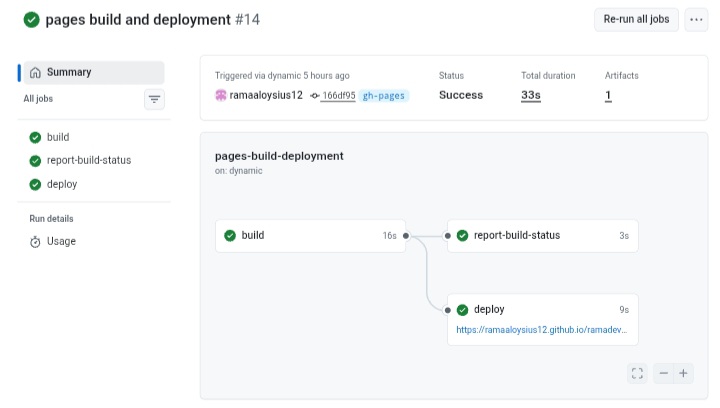Image resolution: width=720 pixels, height=408 pixels.
Task: Click the 'Success' status value
Action: click(x=461, y=95)
